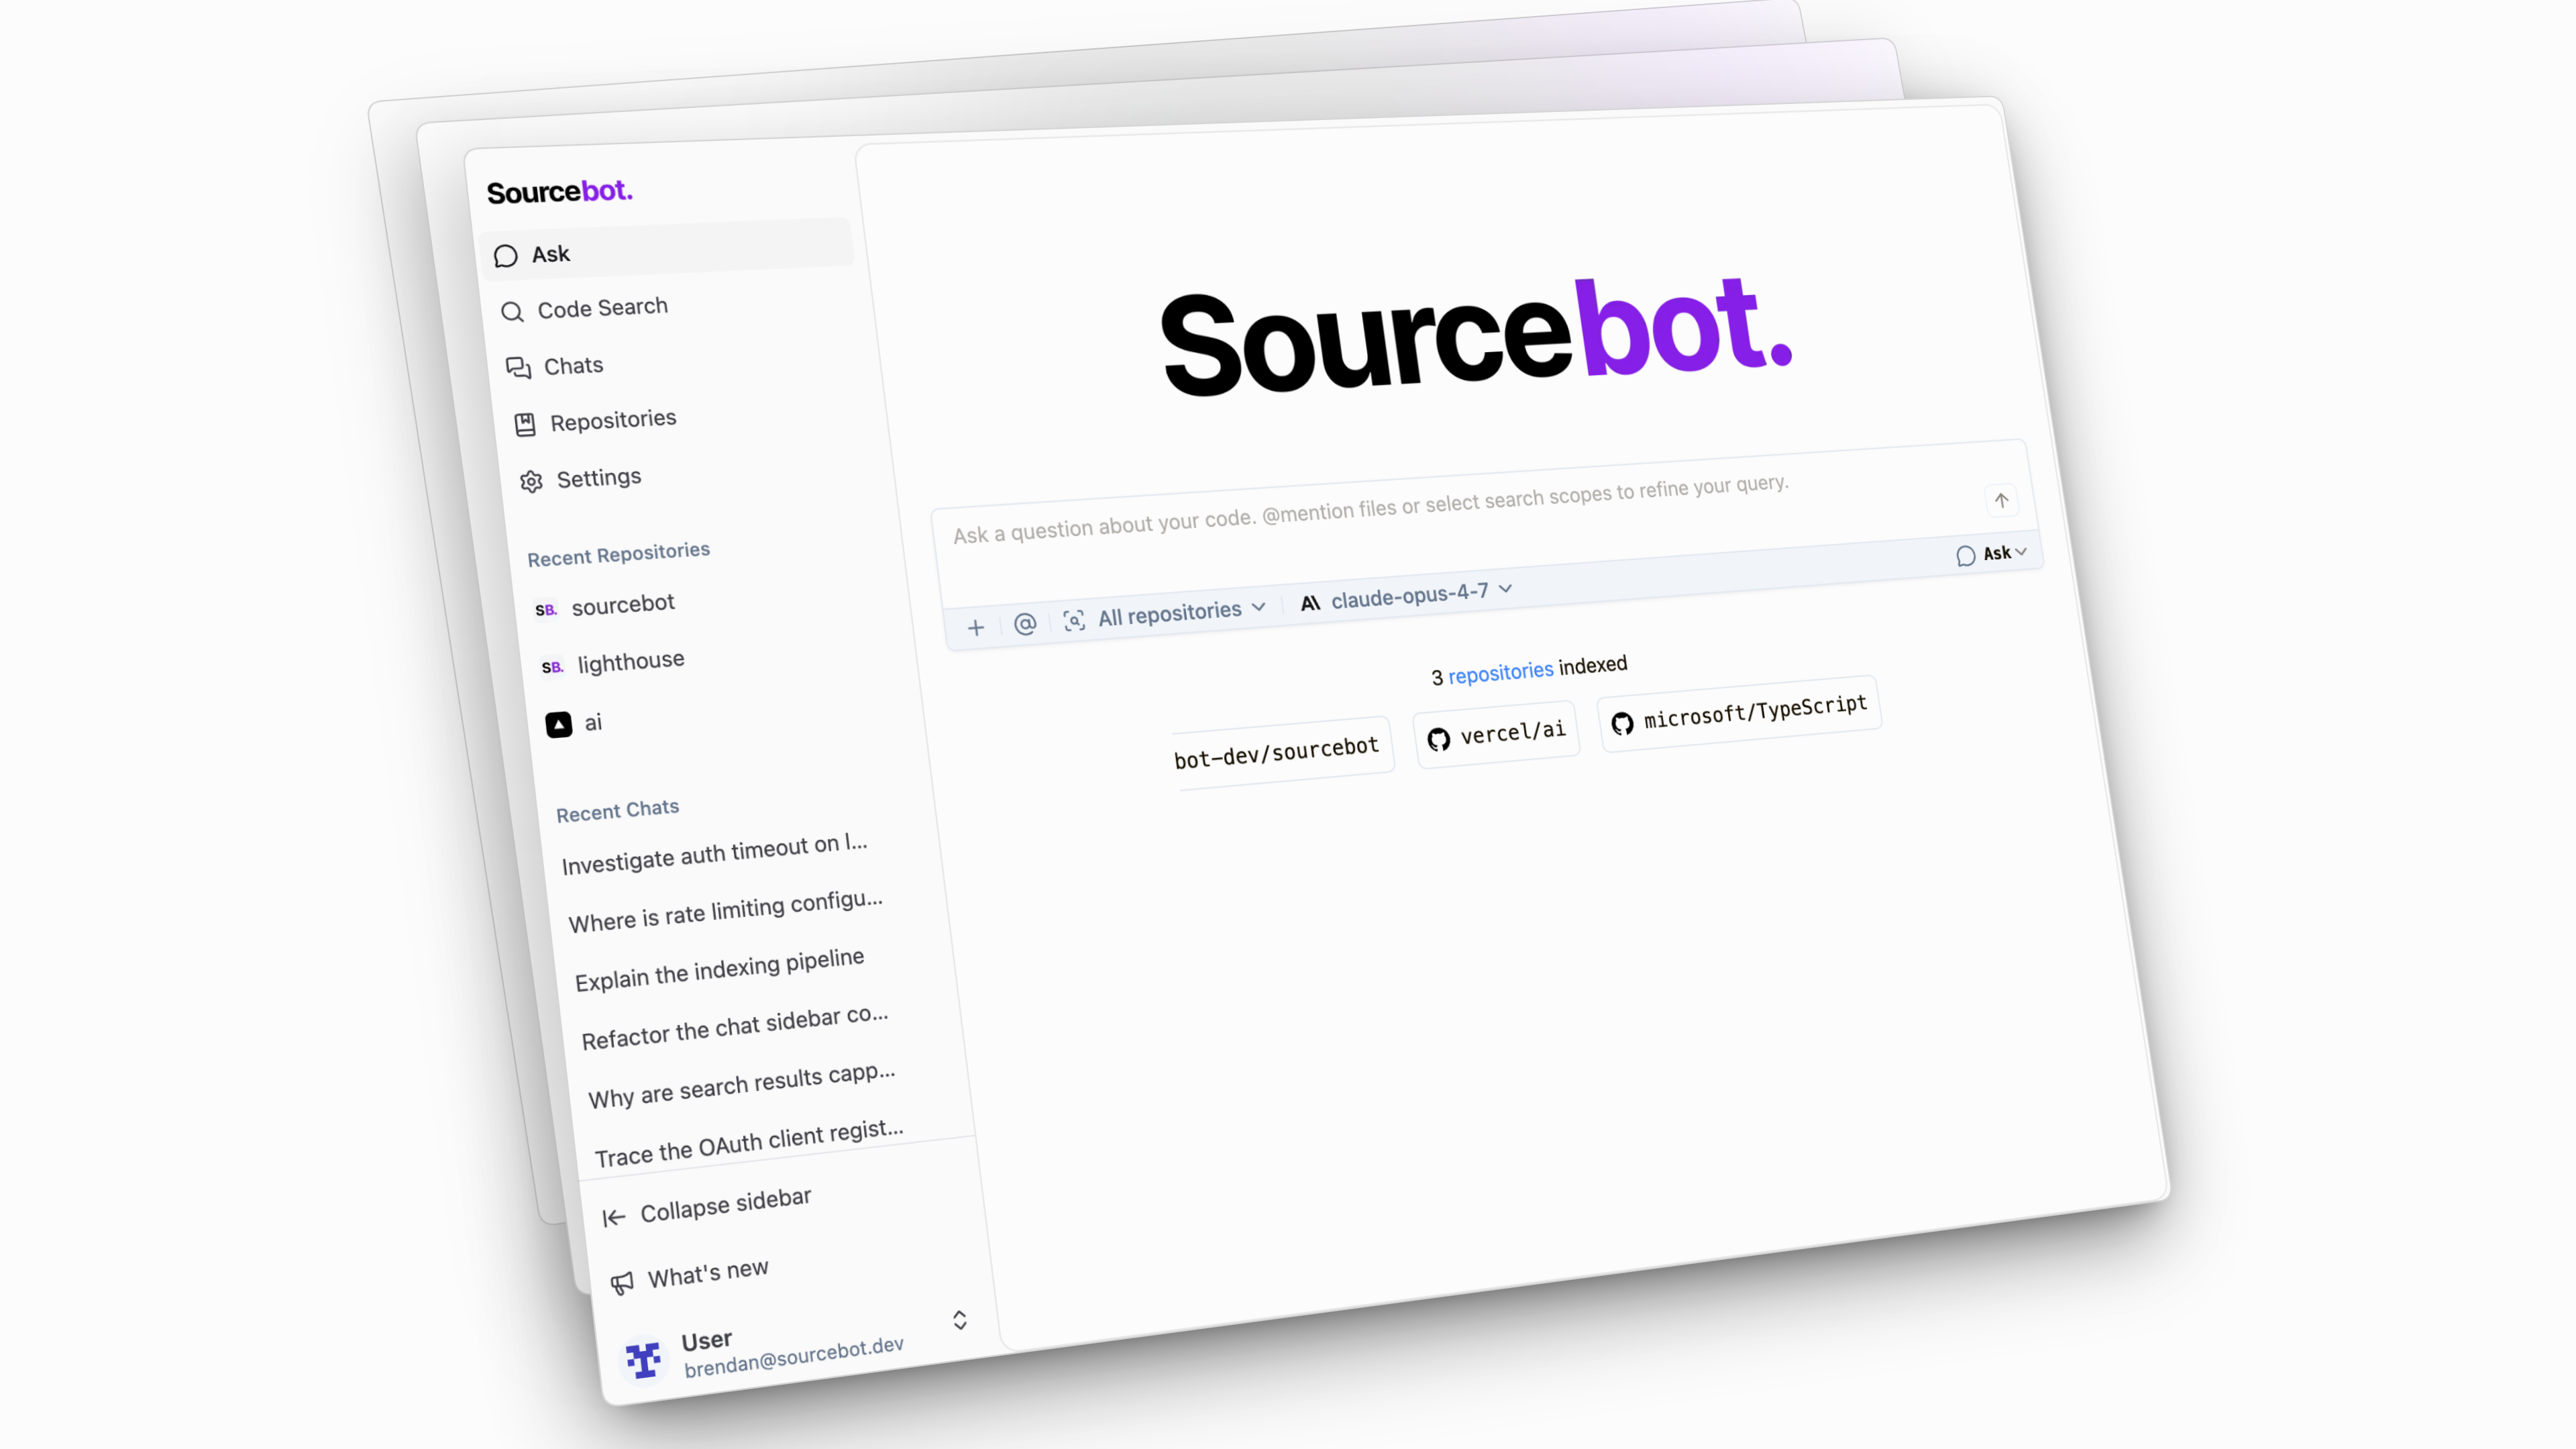Submit query with the up arrow button
The image size is (2576, 1449).
tap(2001, 500)
